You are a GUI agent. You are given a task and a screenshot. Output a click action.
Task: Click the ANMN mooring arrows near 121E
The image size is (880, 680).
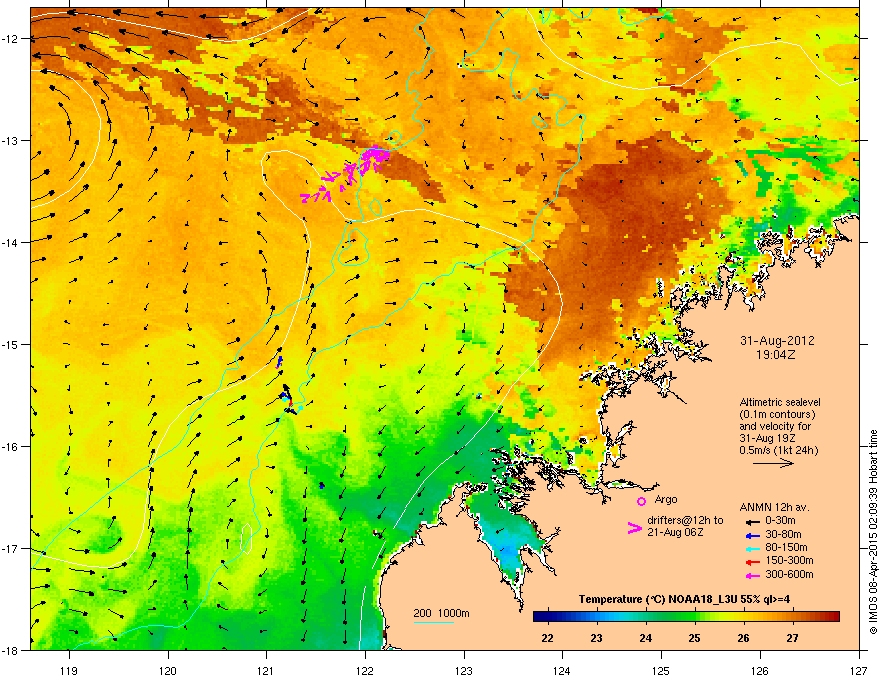click(287, 398)
